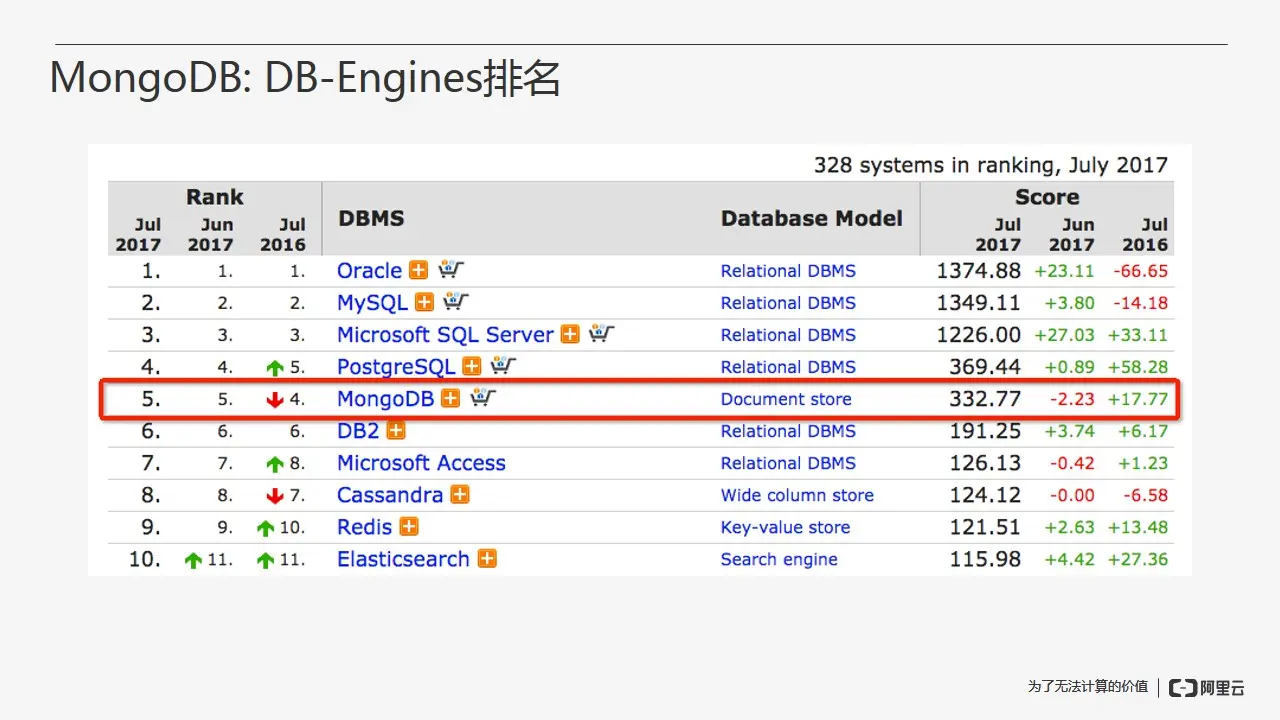Click the +58.28 yearly change for PostgreSQL
The width and height of the screenshot is (1280, 720).
[x=1138, y=367]
